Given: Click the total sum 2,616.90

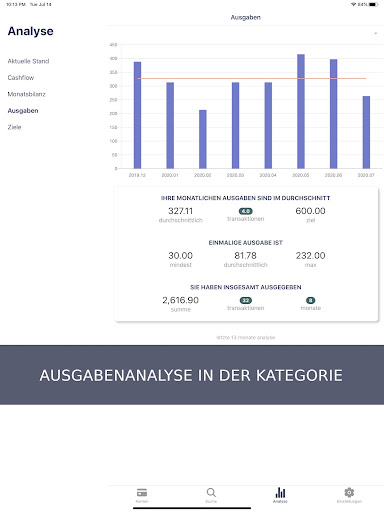Looking at the screenshot, I should click(x=180, y=300).
